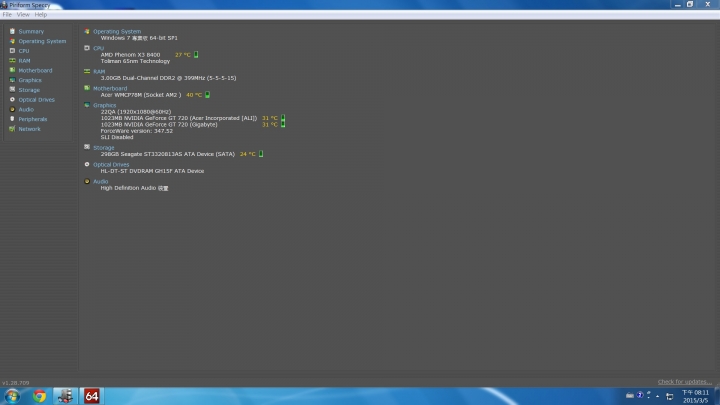
Task: Open the Optical Drives heading link in summary
Action: tap(111, 164)
